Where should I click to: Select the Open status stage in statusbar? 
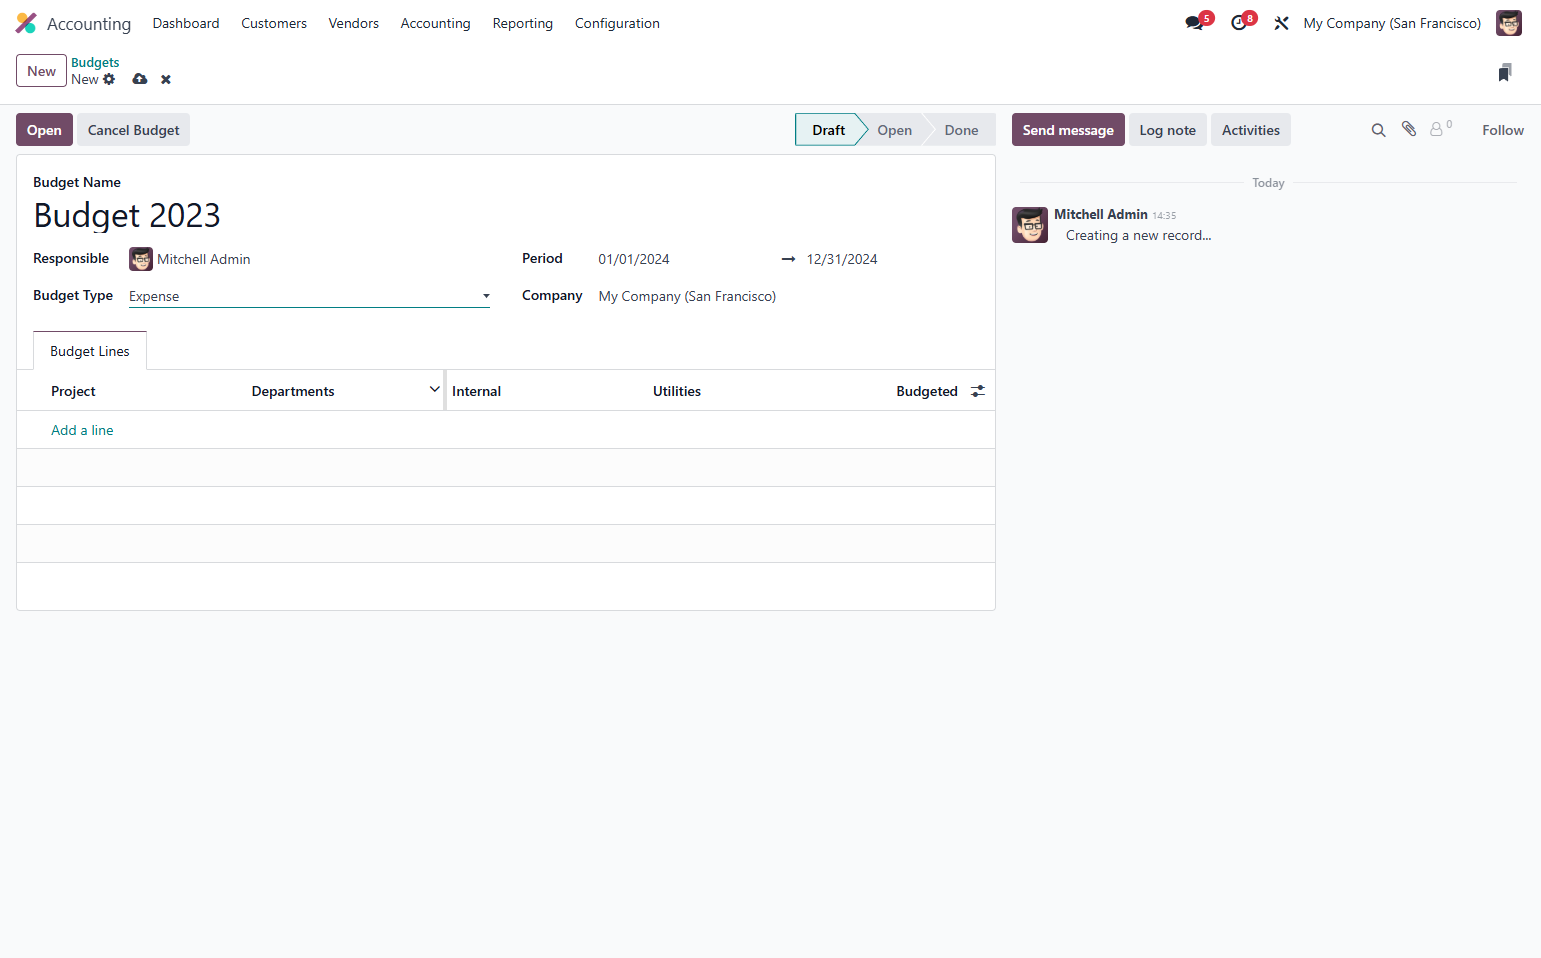895,130
